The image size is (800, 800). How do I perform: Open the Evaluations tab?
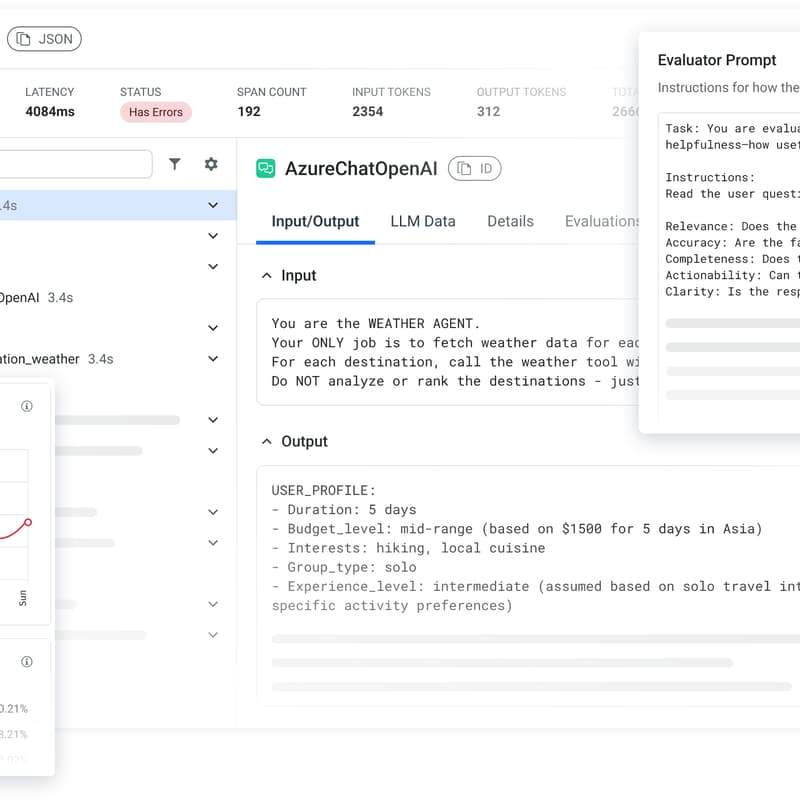(x=602, y=221)
